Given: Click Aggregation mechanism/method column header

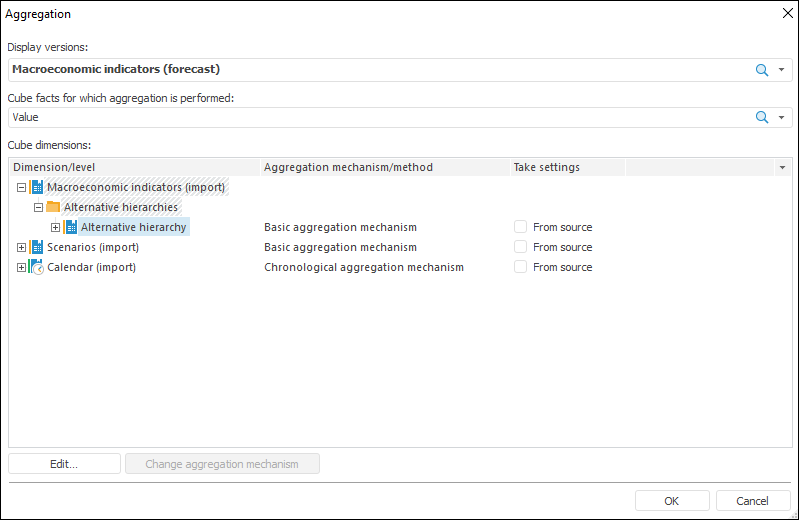Looking at the screenshot, I should 348,167.
